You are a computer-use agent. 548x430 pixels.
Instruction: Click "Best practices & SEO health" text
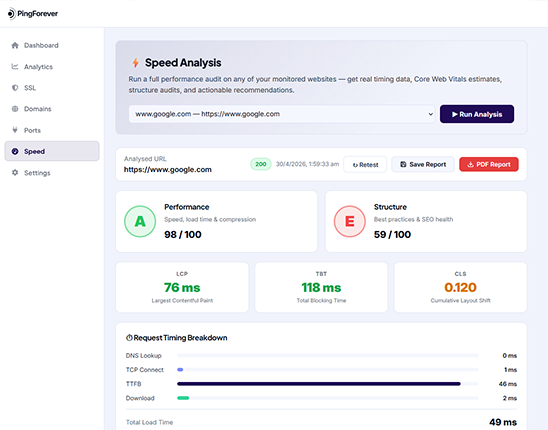(x=413, y=220)
